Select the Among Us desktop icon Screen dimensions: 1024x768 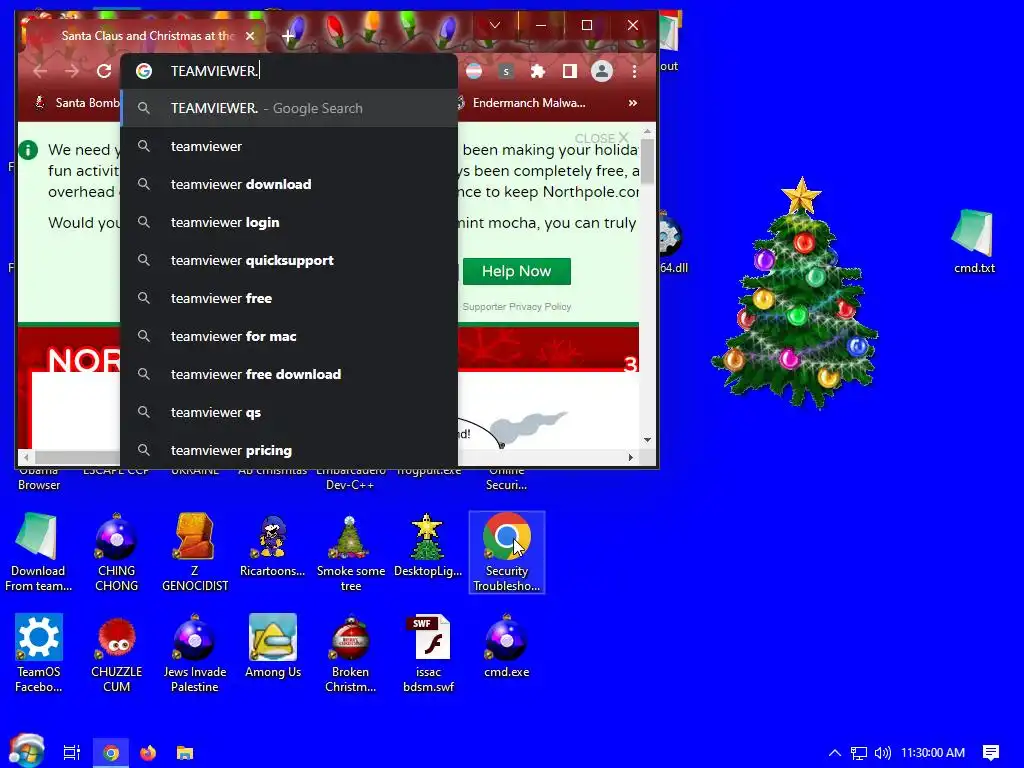(x=272, y=647)
